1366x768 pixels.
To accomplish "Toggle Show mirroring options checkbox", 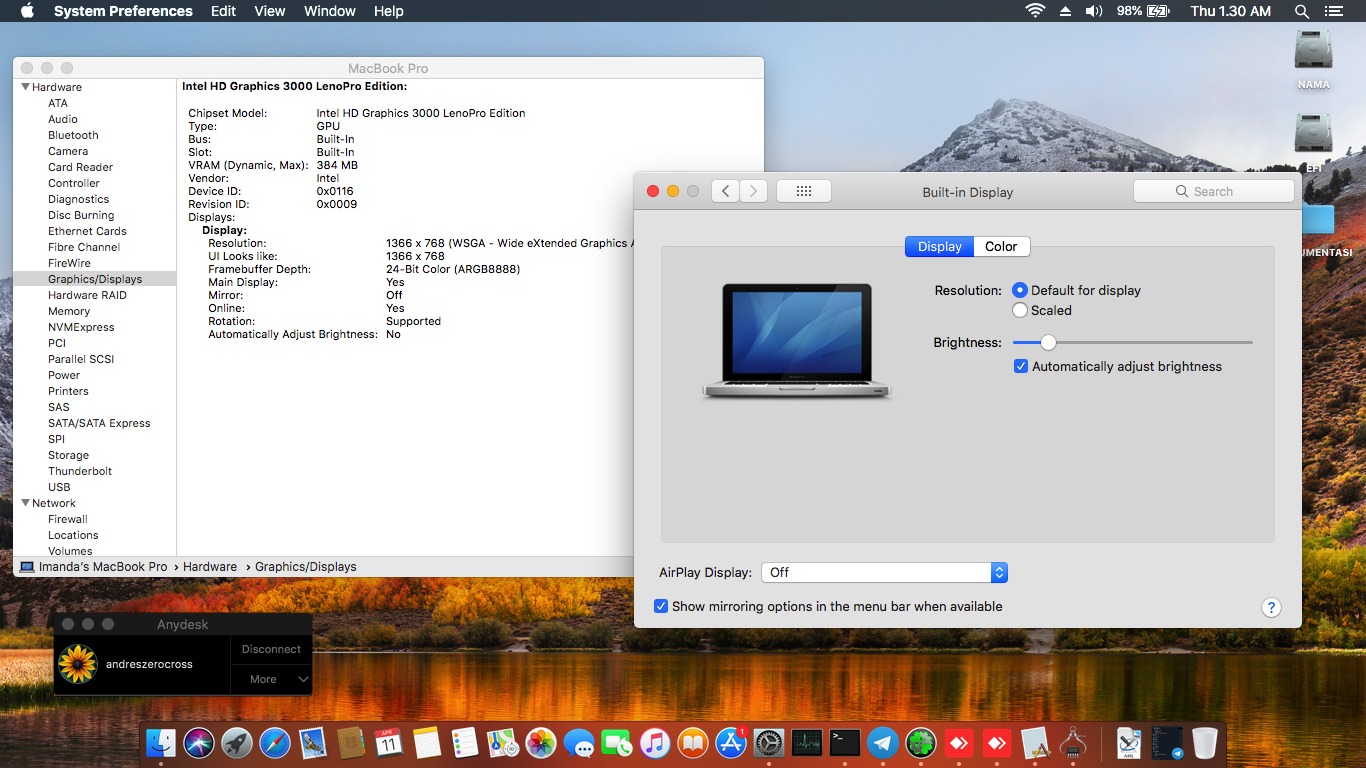I will click(661, 606).
